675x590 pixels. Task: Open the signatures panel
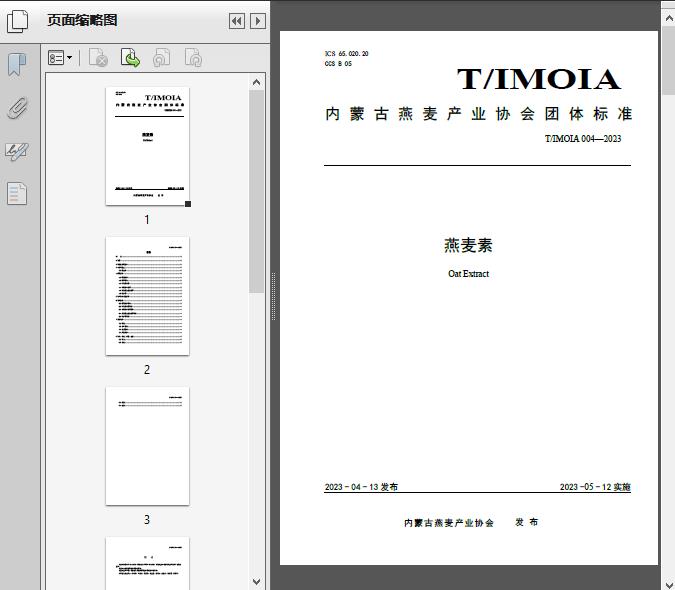click(17, 151)
